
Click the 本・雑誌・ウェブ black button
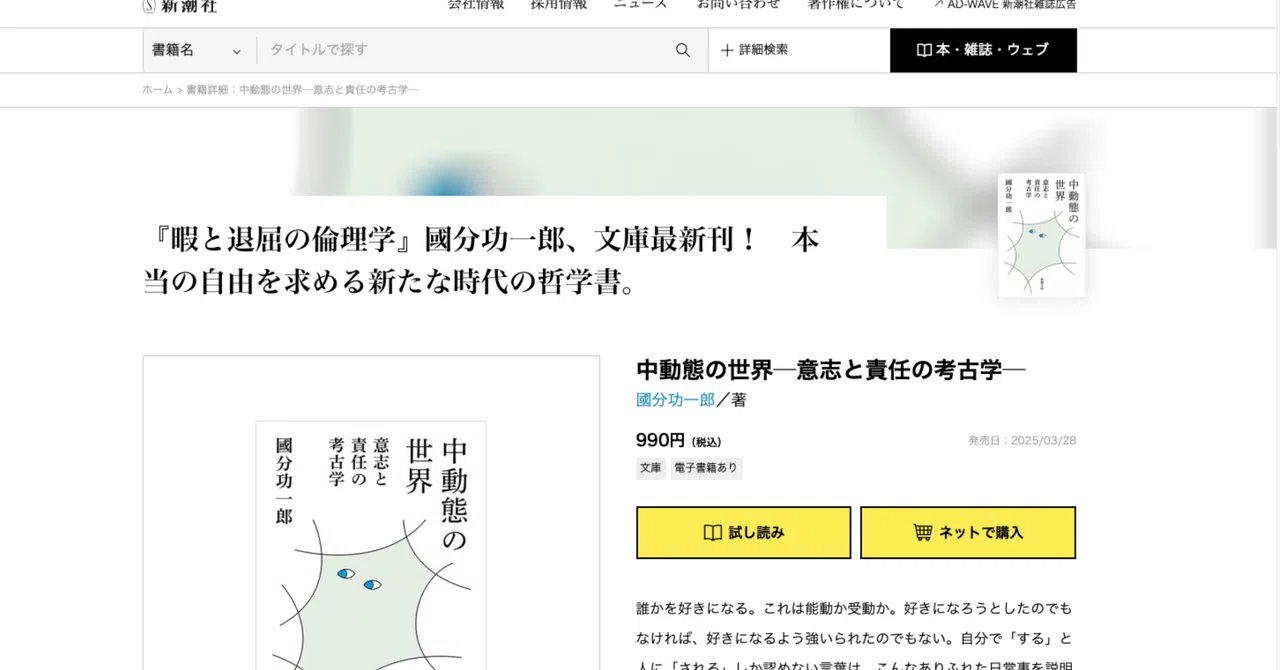pyautogui.click(x=983, y=50)
